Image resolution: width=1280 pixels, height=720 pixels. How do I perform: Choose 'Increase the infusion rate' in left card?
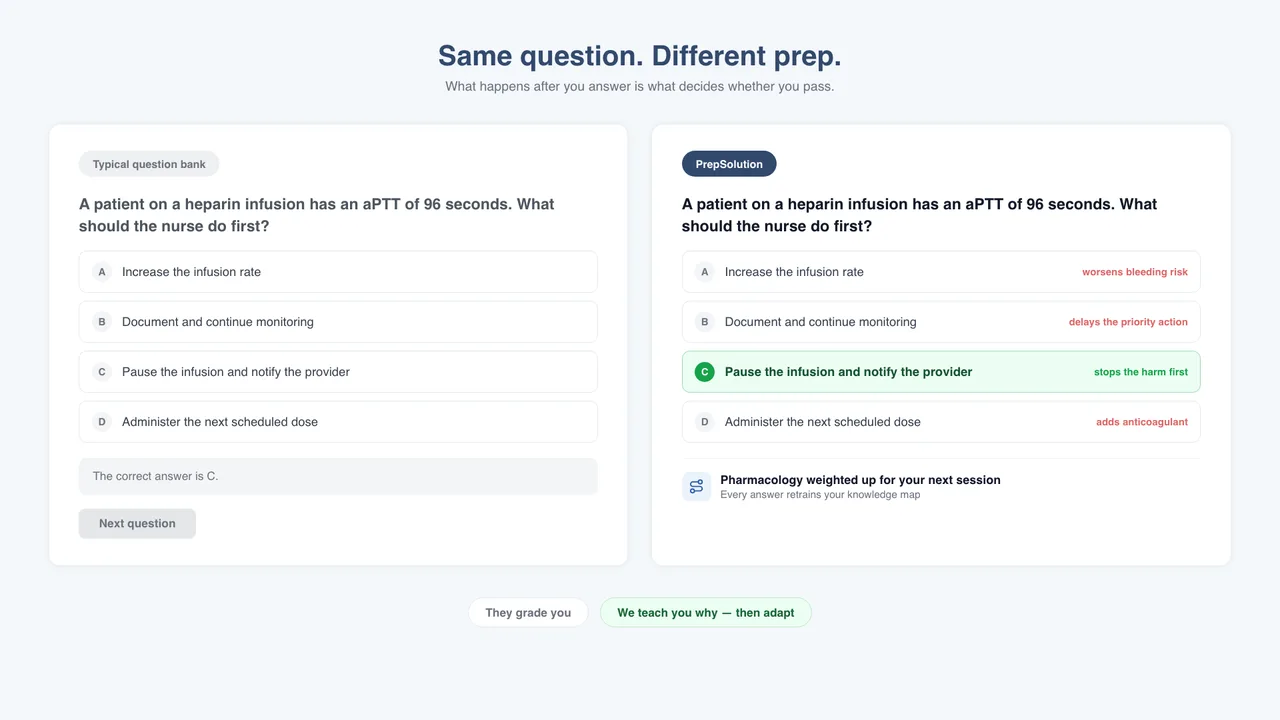click(x=338, y=272)
